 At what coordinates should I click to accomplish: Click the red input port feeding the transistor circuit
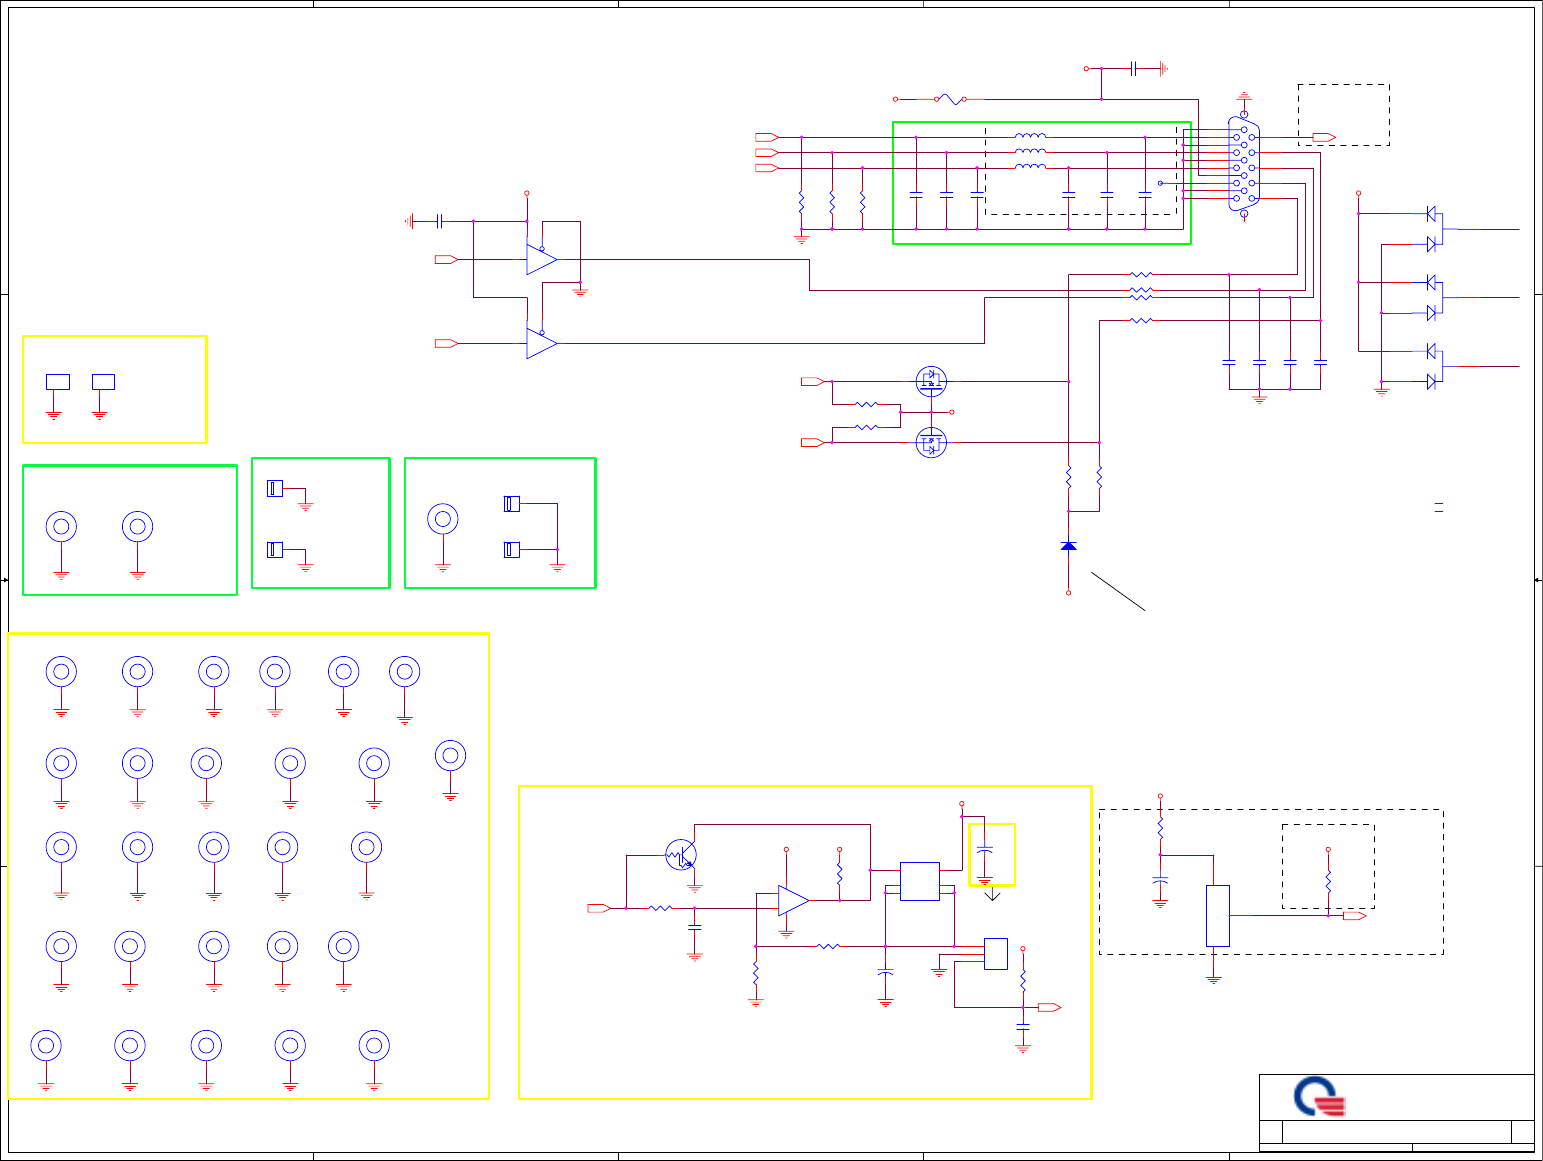pos(599,908)
